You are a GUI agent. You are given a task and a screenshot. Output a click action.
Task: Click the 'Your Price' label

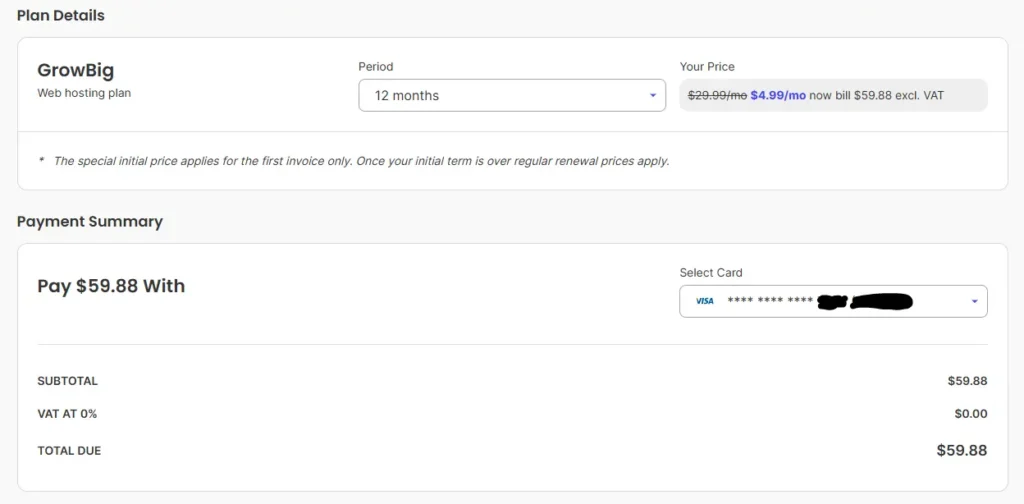(707, 67)
